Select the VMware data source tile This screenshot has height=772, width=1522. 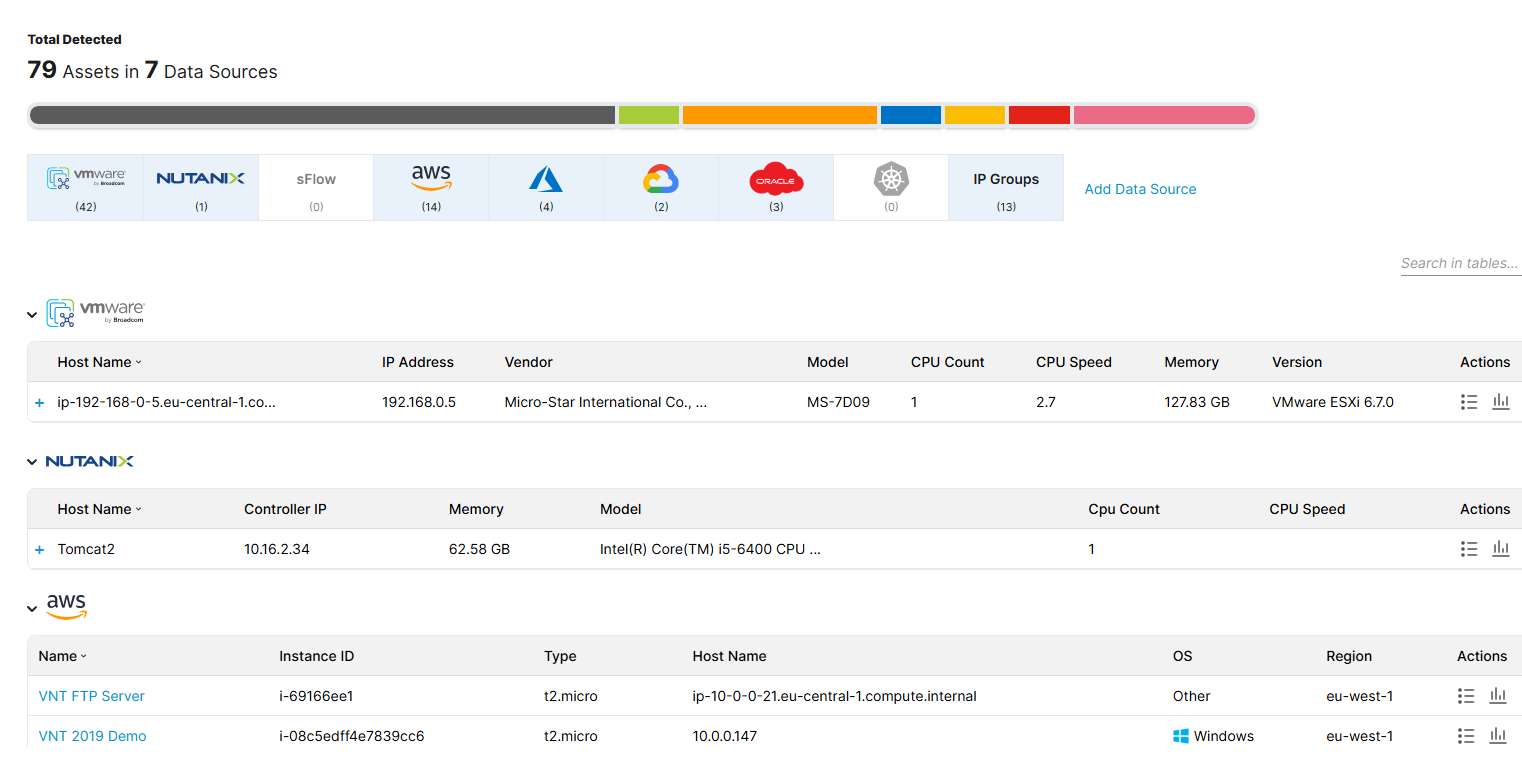coord(86,187)
